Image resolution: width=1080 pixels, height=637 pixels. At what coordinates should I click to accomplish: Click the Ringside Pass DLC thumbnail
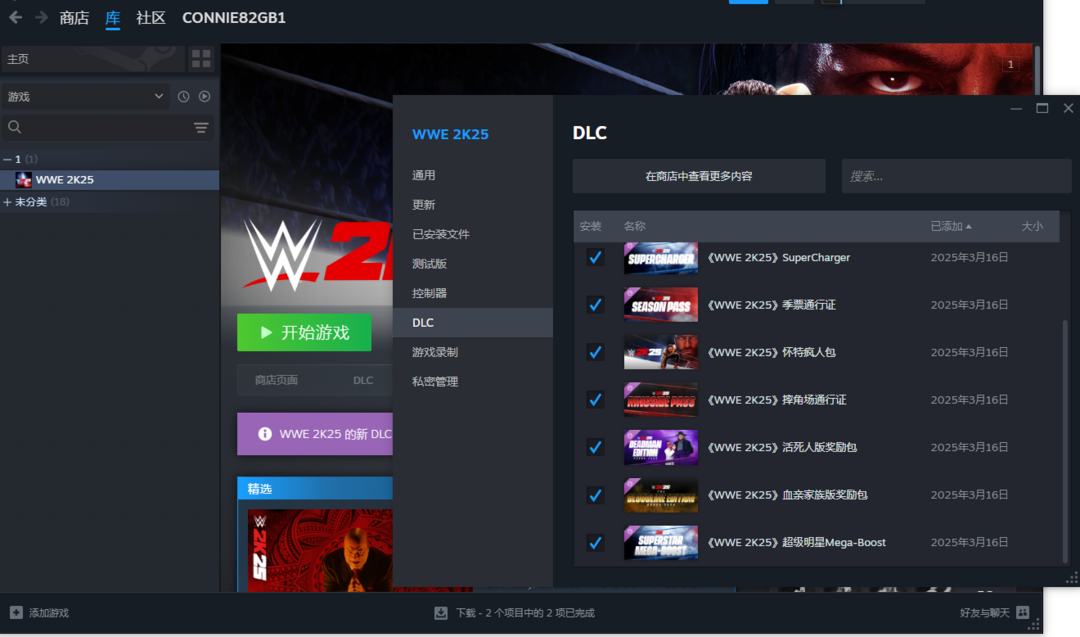pos(661,400)
